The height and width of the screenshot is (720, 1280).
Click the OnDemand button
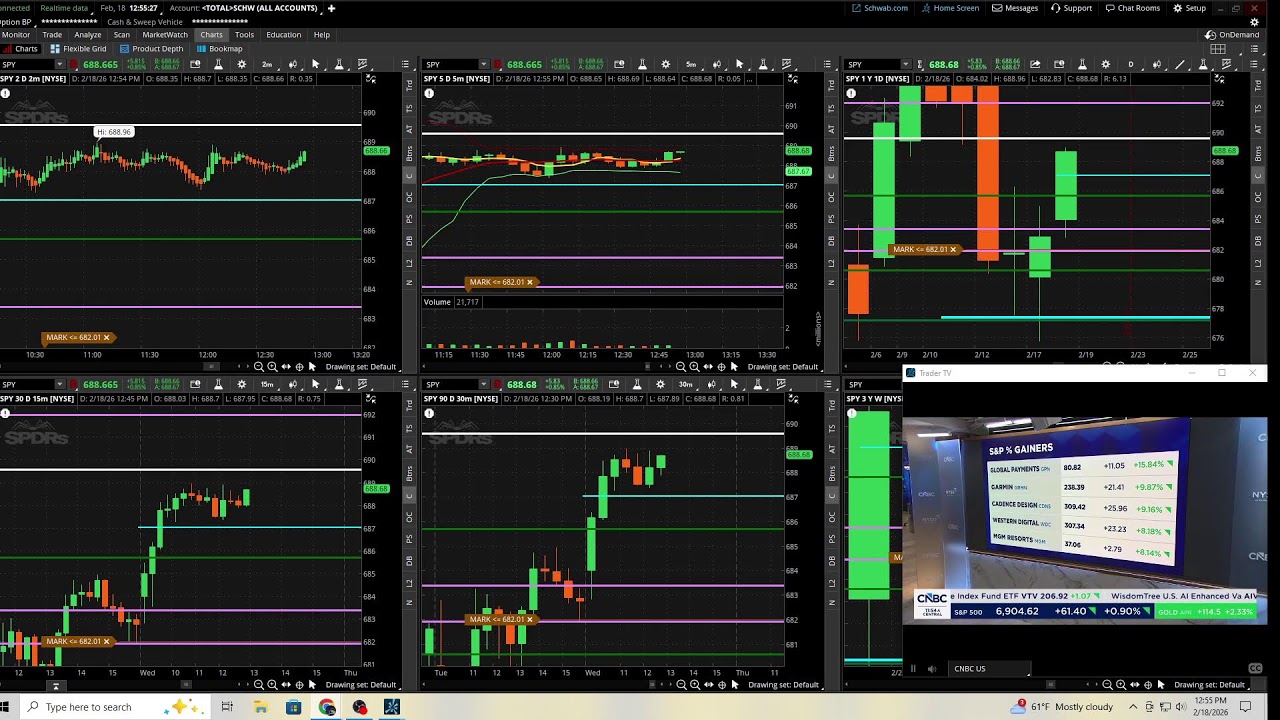coord(1232,35)
